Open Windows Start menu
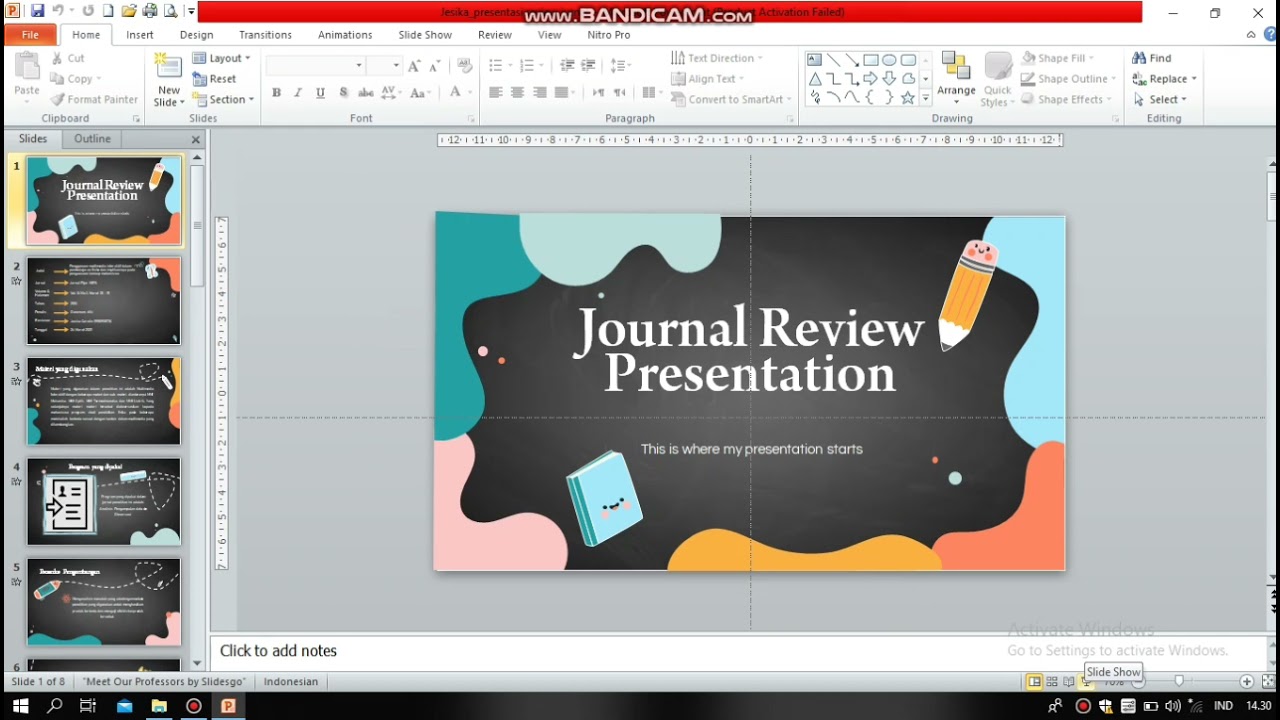Image resolution: width=1280 pixels, height=720 pixels. [20, 706]
